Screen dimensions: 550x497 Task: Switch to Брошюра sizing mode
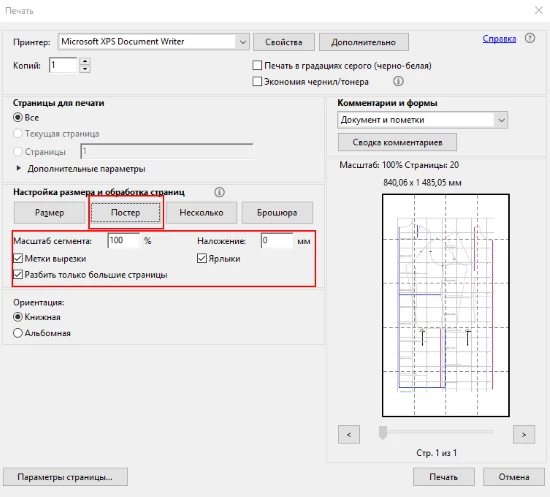point(277,213)
